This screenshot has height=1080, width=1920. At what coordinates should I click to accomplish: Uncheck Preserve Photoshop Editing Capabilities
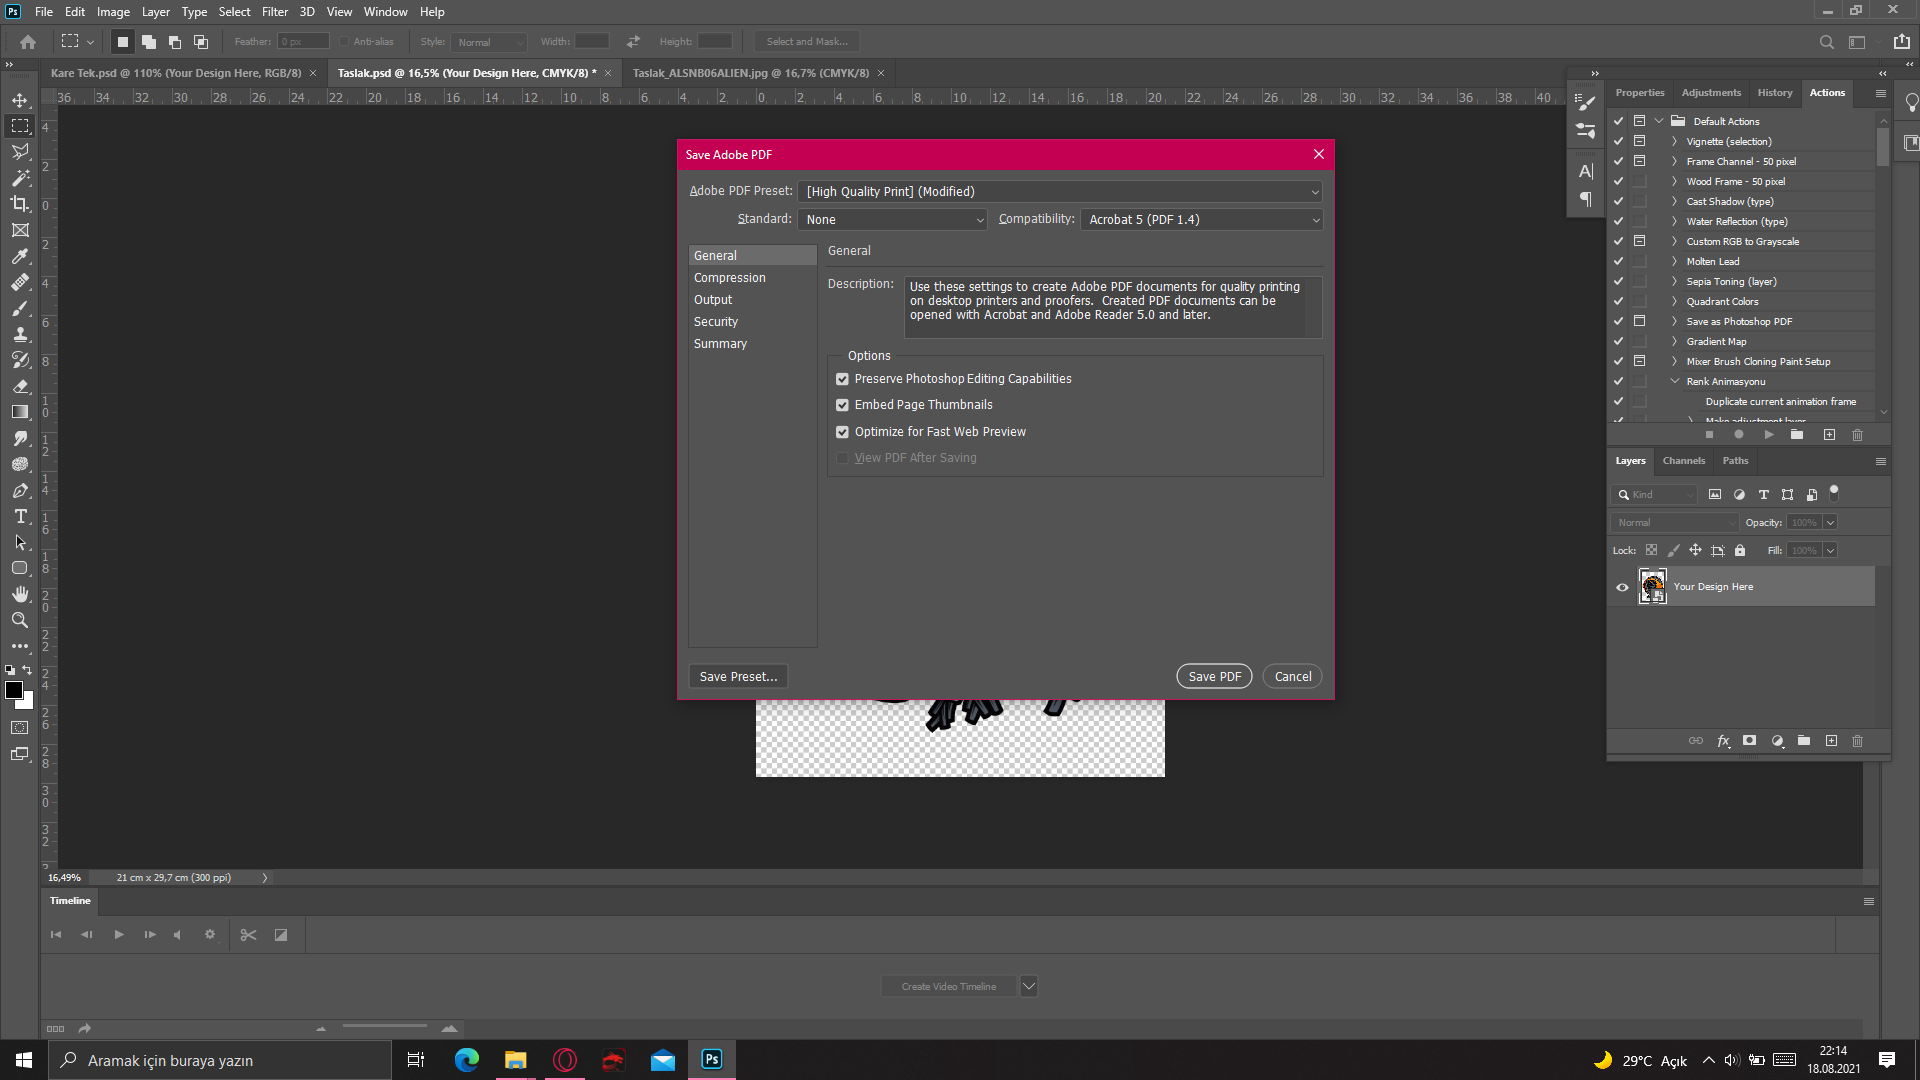click(842, 379)
